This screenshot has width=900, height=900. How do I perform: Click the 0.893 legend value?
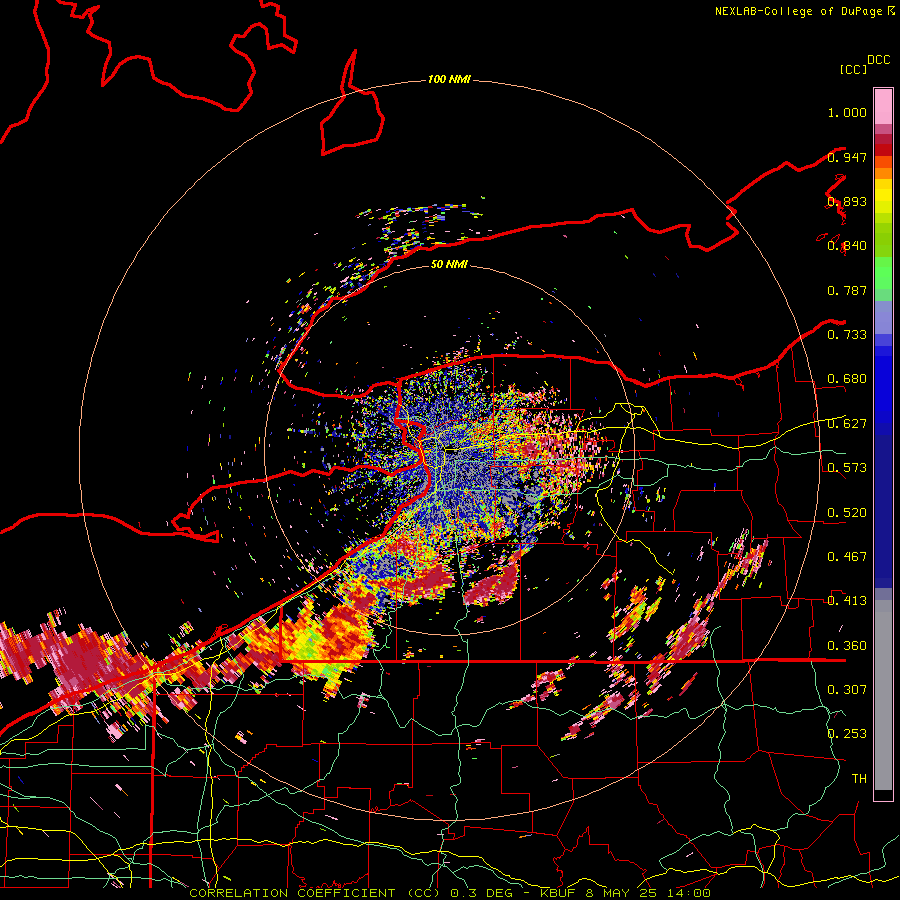tap(847, 201)
